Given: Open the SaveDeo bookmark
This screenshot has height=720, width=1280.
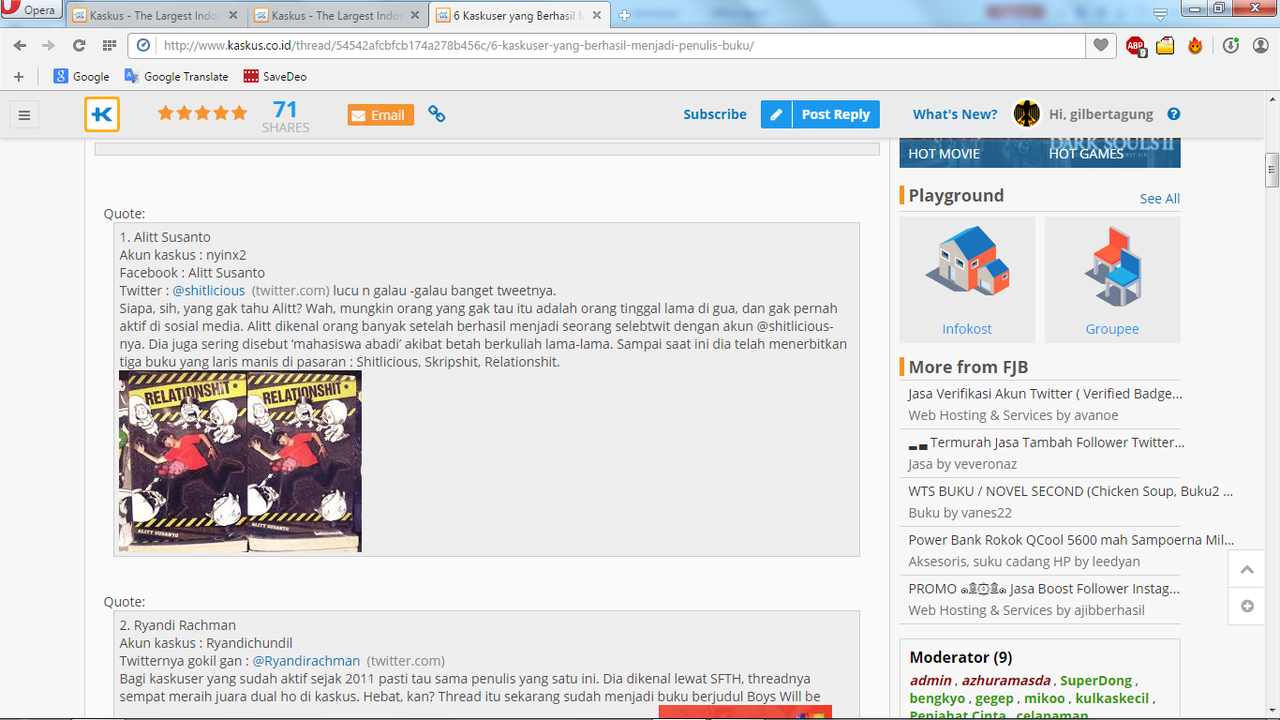Looking at the screenshot, I should point(275,76).
